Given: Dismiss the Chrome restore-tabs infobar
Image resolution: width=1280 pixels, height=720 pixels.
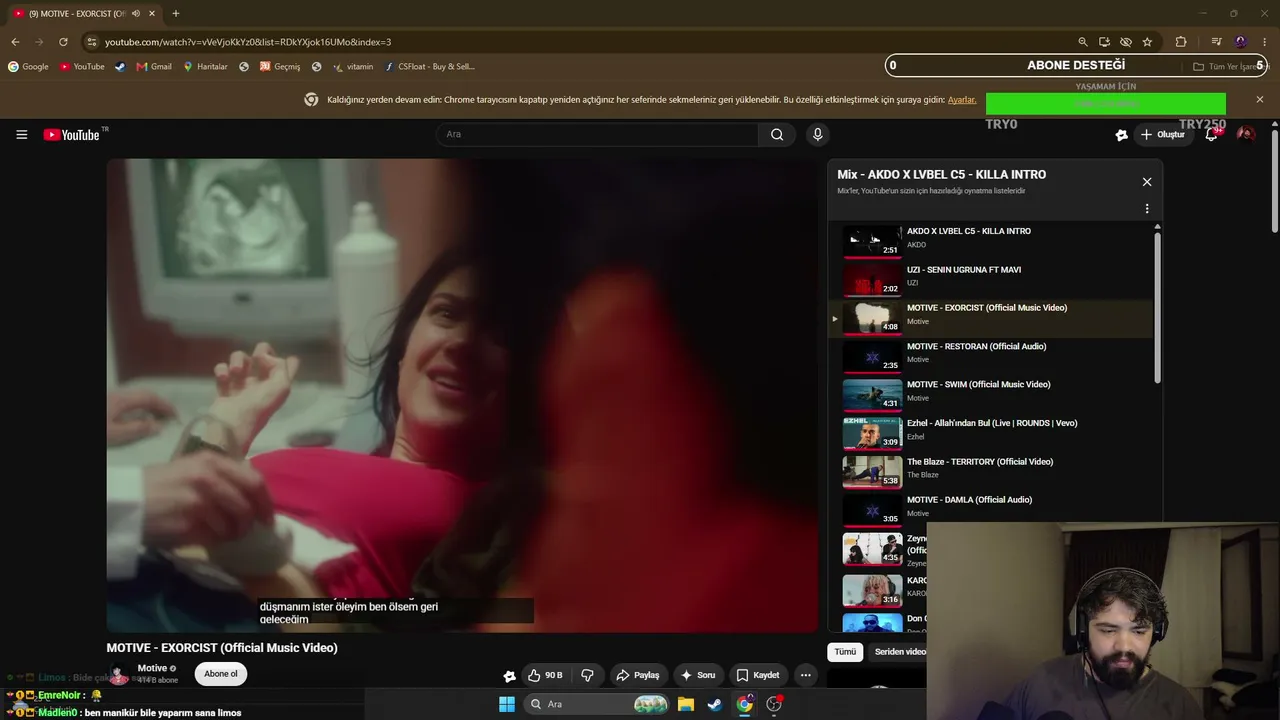Looking at the screenshot, I should (1260, 99).
